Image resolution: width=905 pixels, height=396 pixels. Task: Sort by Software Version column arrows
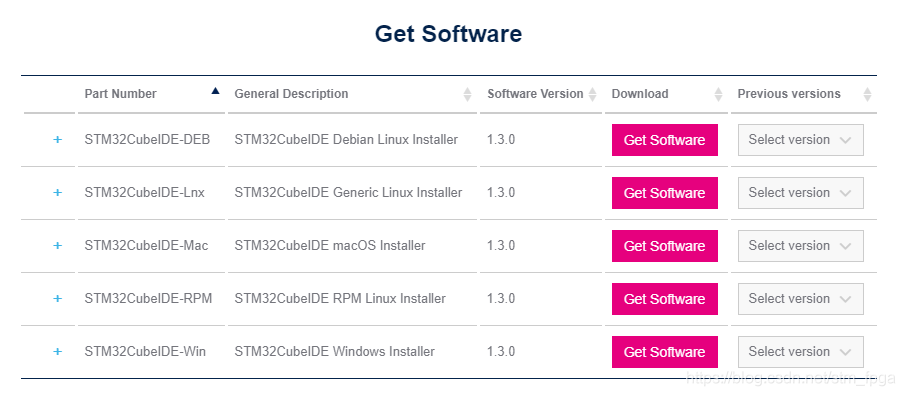592,94
